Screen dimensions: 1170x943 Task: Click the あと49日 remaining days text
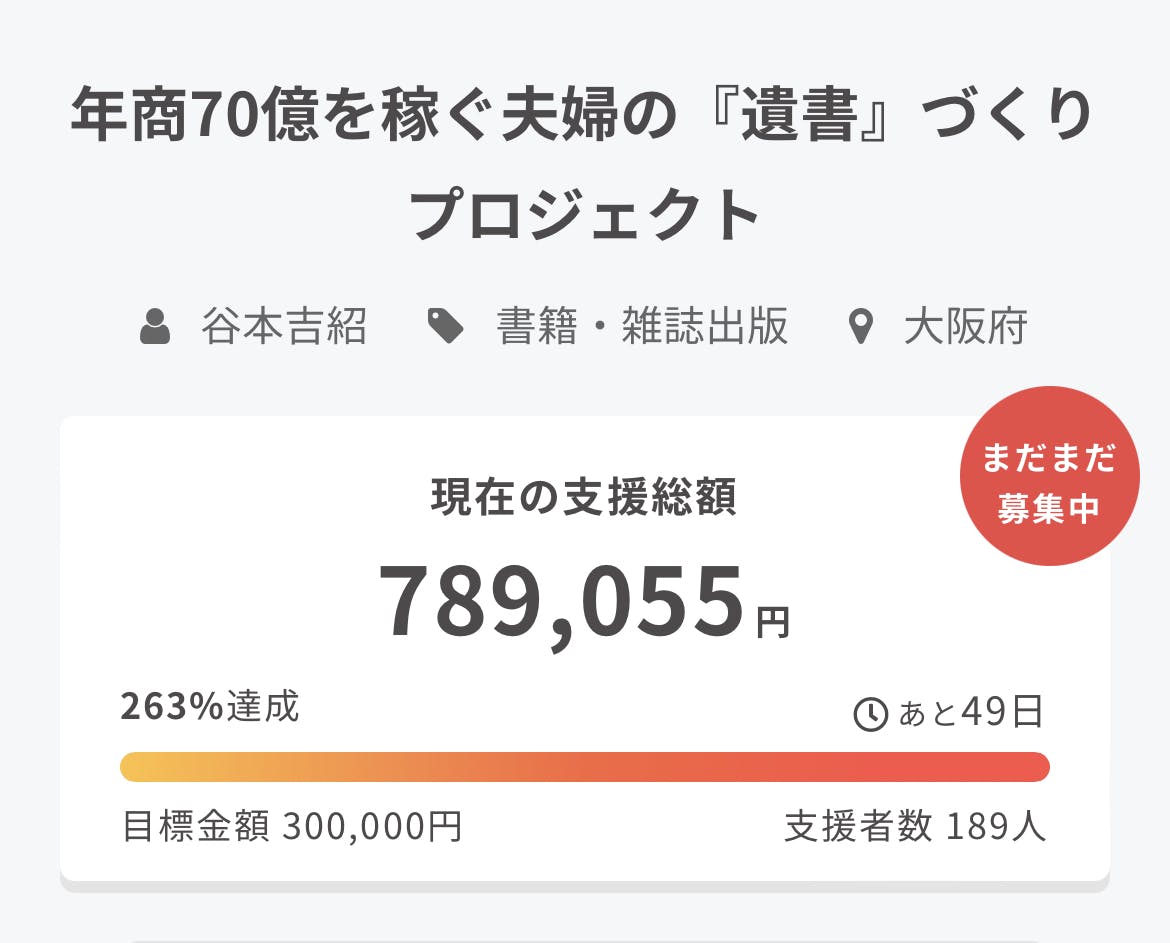(x=971, y=713)
